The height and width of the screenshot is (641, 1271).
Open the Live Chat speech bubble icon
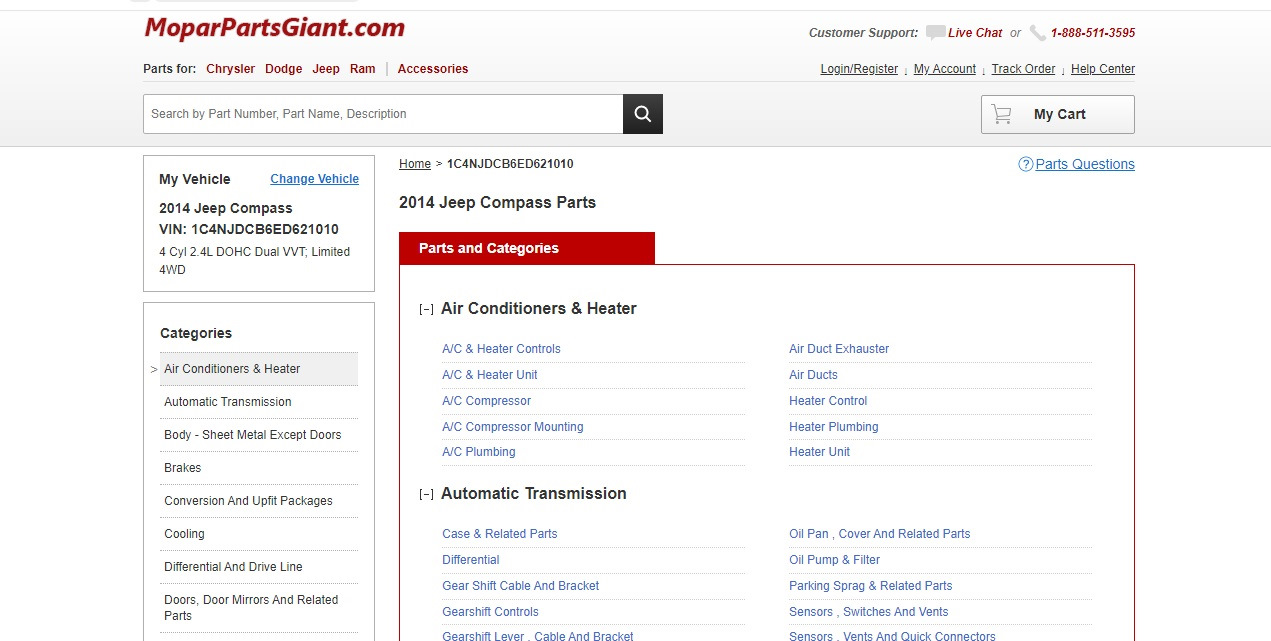(x=935, y=33)
